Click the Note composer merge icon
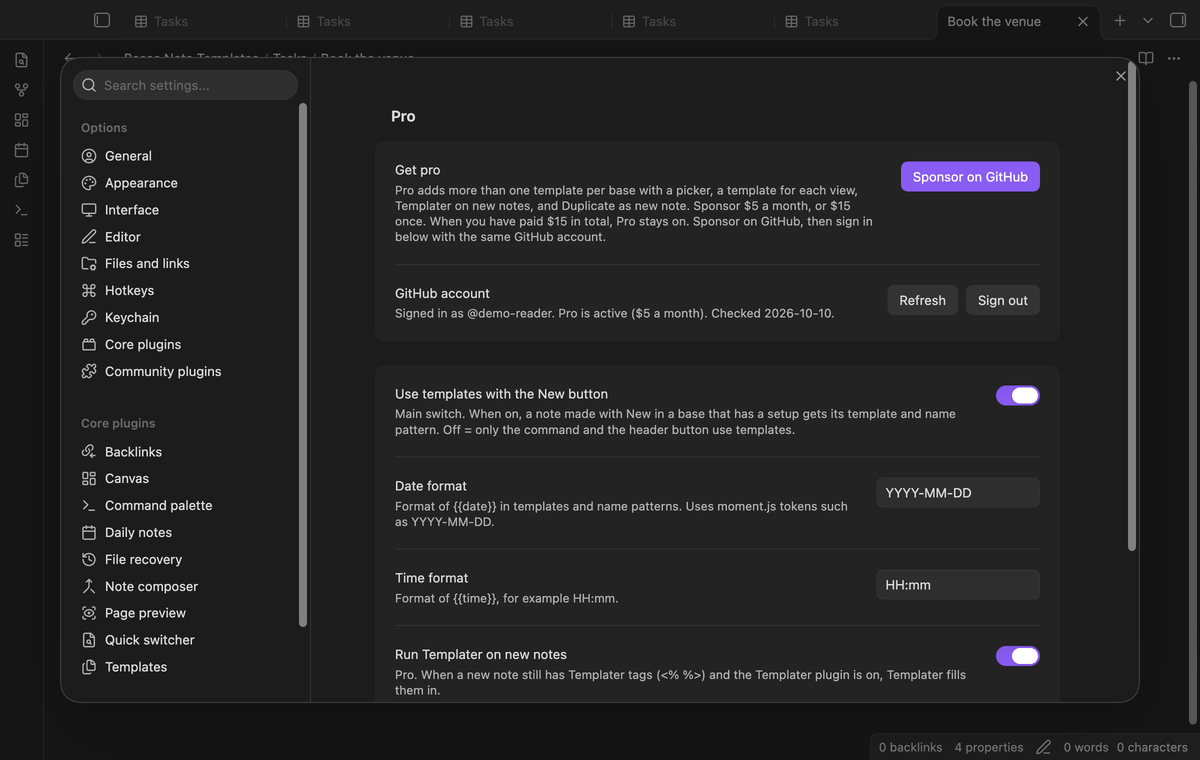 tap(89, 586)
